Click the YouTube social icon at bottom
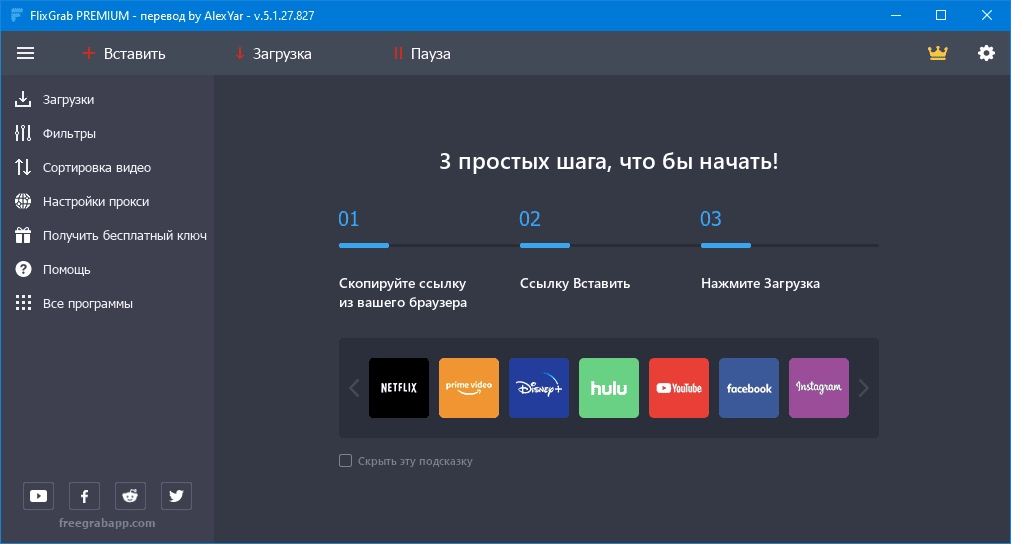 point(39,496)
